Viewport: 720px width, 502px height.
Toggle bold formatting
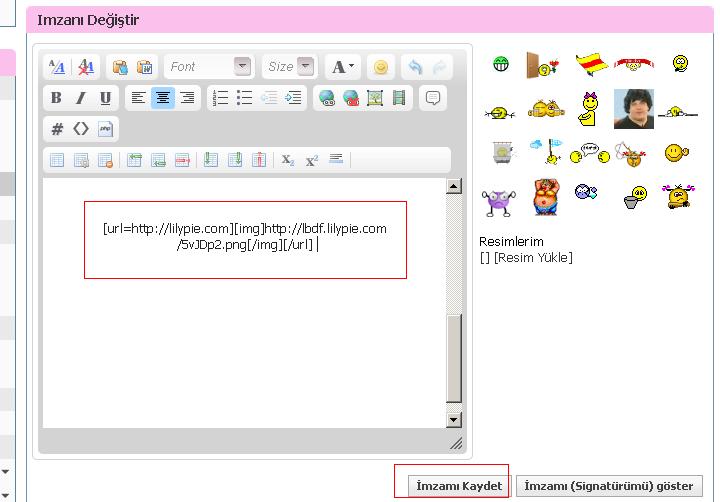56,98
